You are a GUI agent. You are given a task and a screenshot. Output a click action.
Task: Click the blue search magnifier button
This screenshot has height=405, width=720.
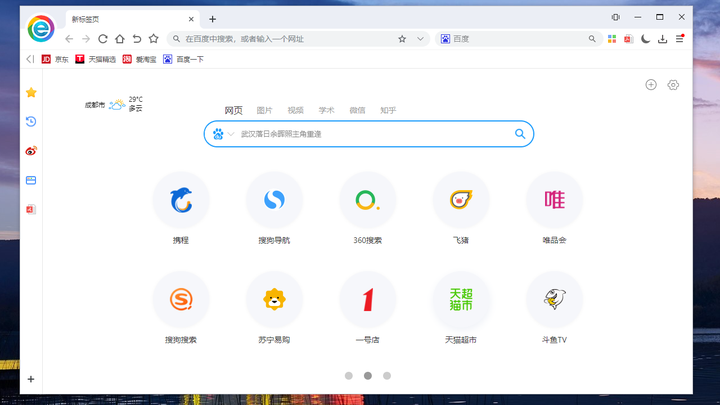tap(520, 134)
